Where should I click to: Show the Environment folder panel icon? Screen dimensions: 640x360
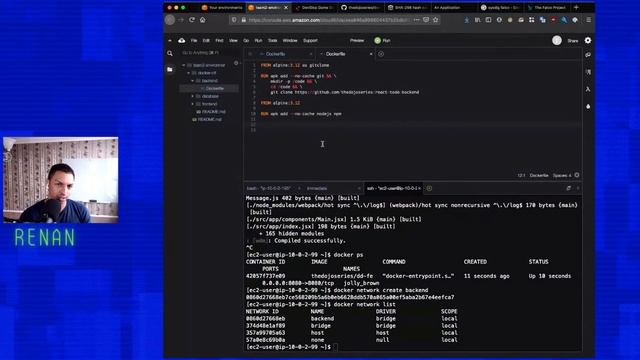[170, 70]
